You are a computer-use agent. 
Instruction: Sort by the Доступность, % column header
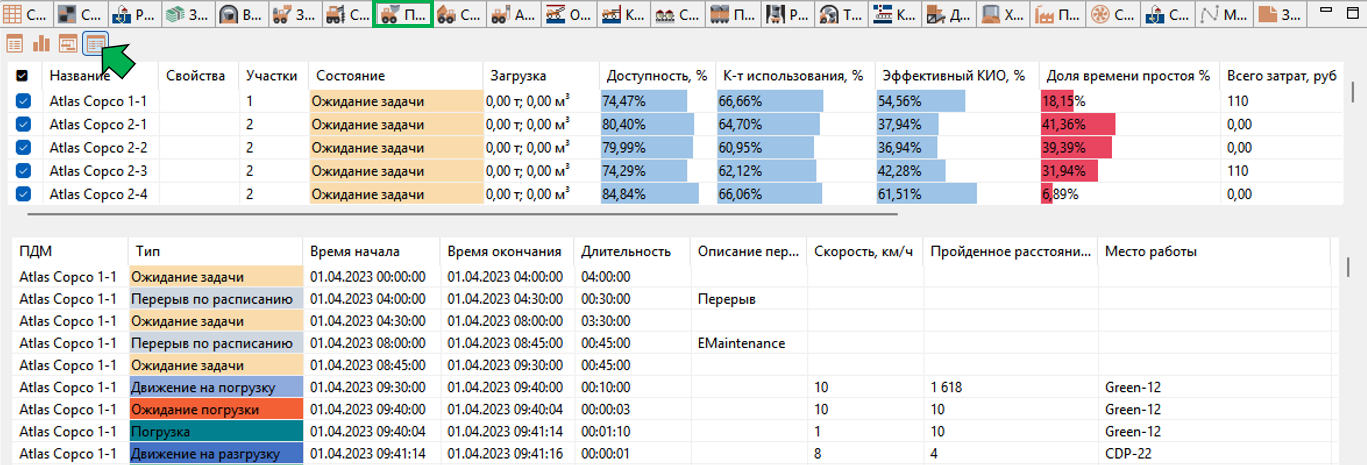pyautogui.click(x=657, y=76)
